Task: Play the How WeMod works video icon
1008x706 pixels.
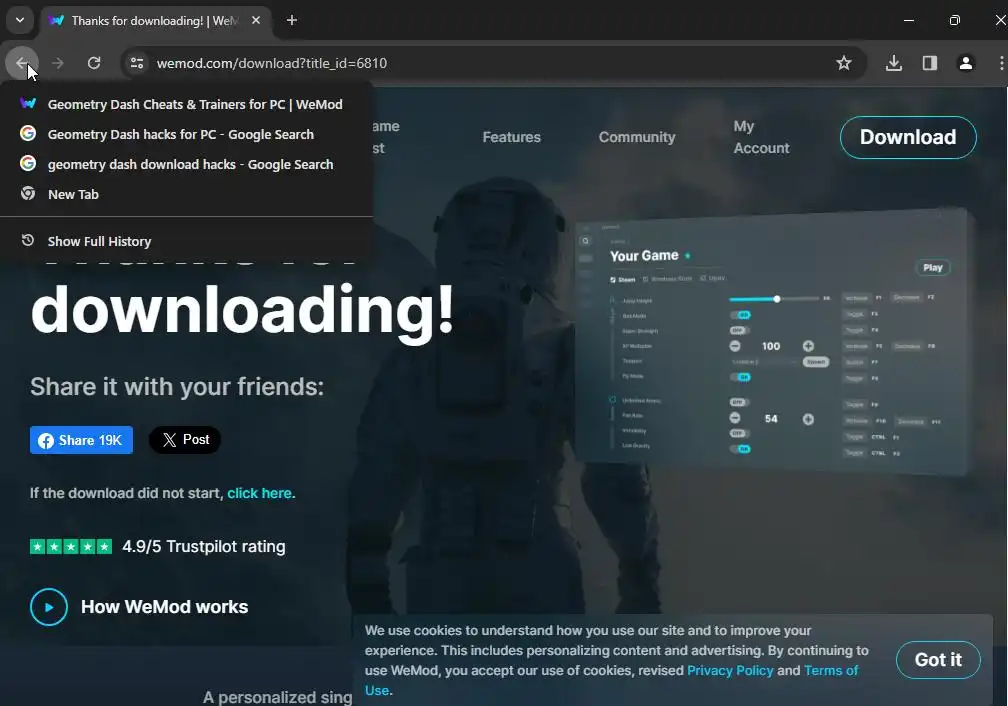Action: 49,607
